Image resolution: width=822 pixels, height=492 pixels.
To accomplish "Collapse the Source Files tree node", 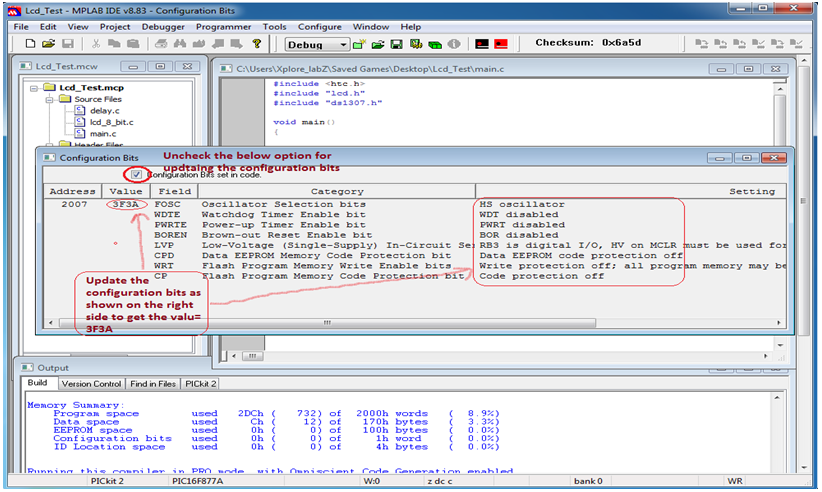I will click(x=49, y=100).
